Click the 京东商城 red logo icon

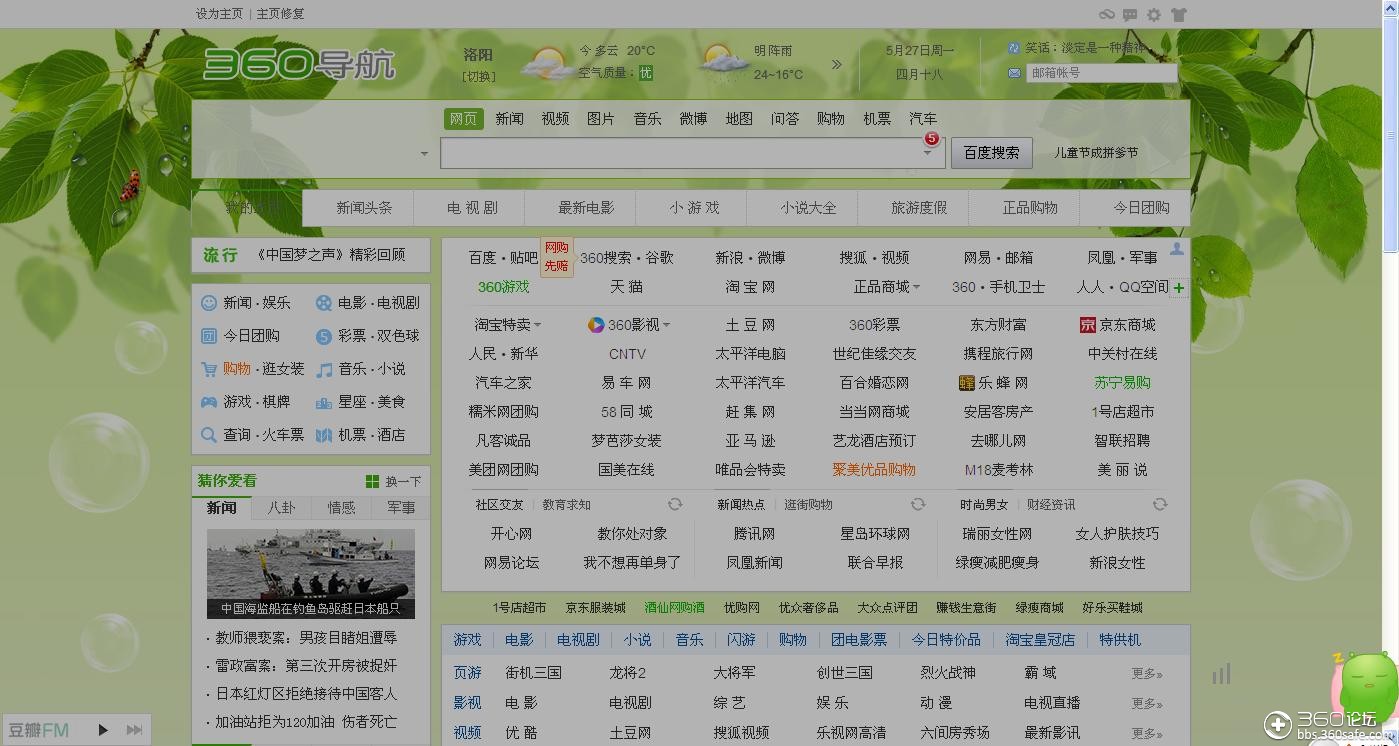[1088, 325]
